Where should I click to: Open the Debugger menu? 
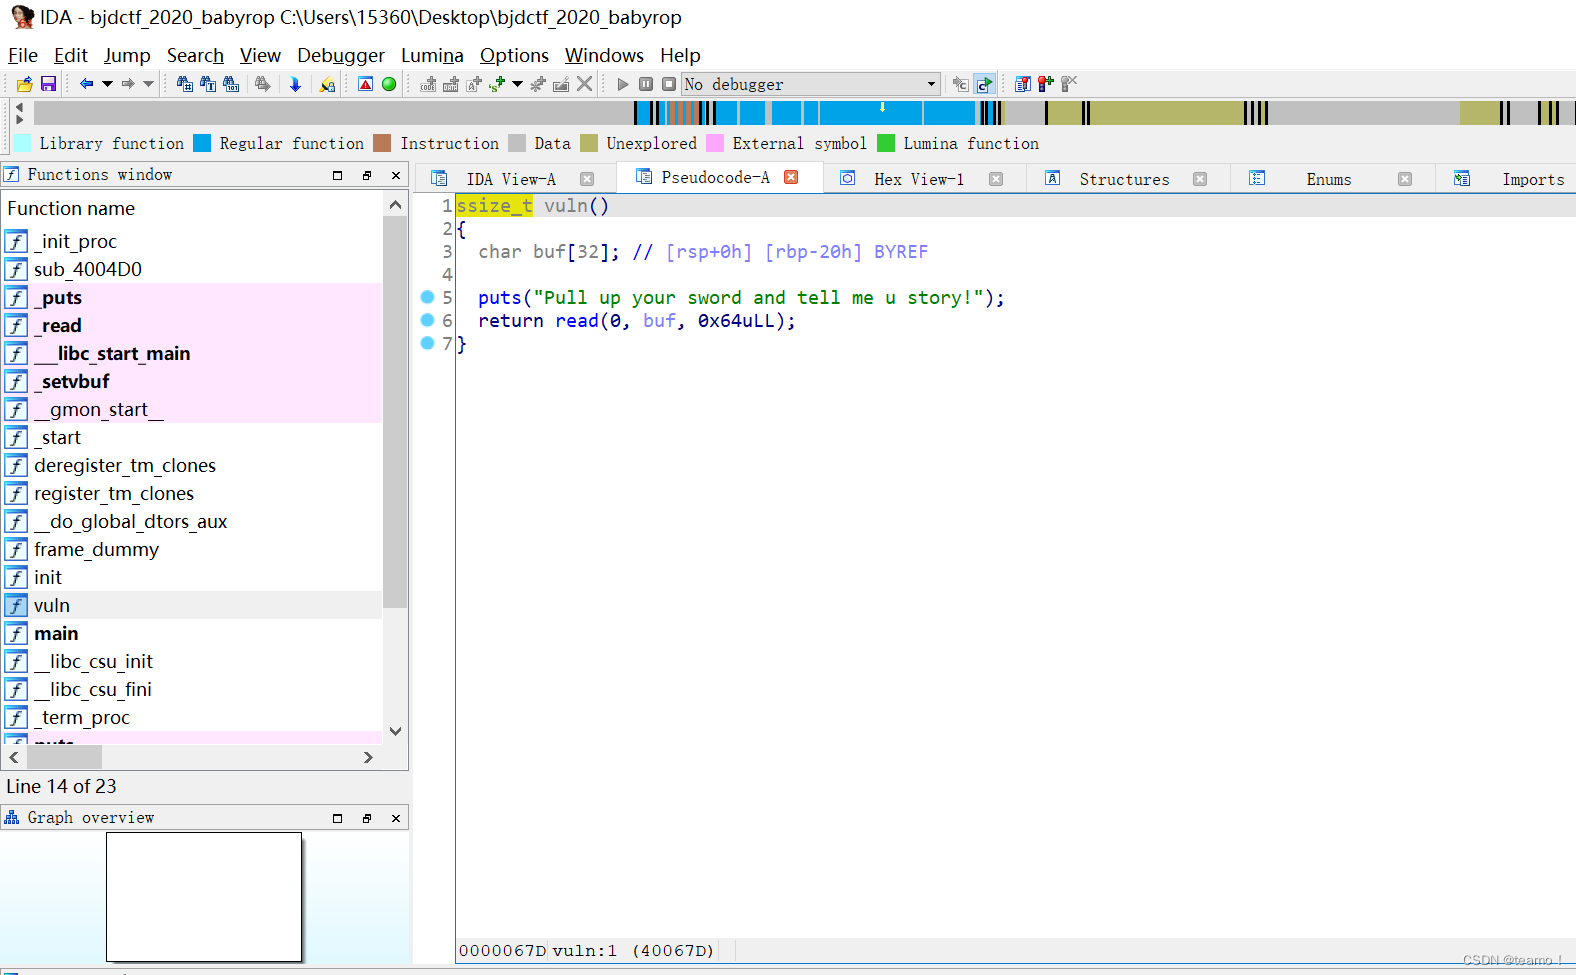click(x=341, y=55)
